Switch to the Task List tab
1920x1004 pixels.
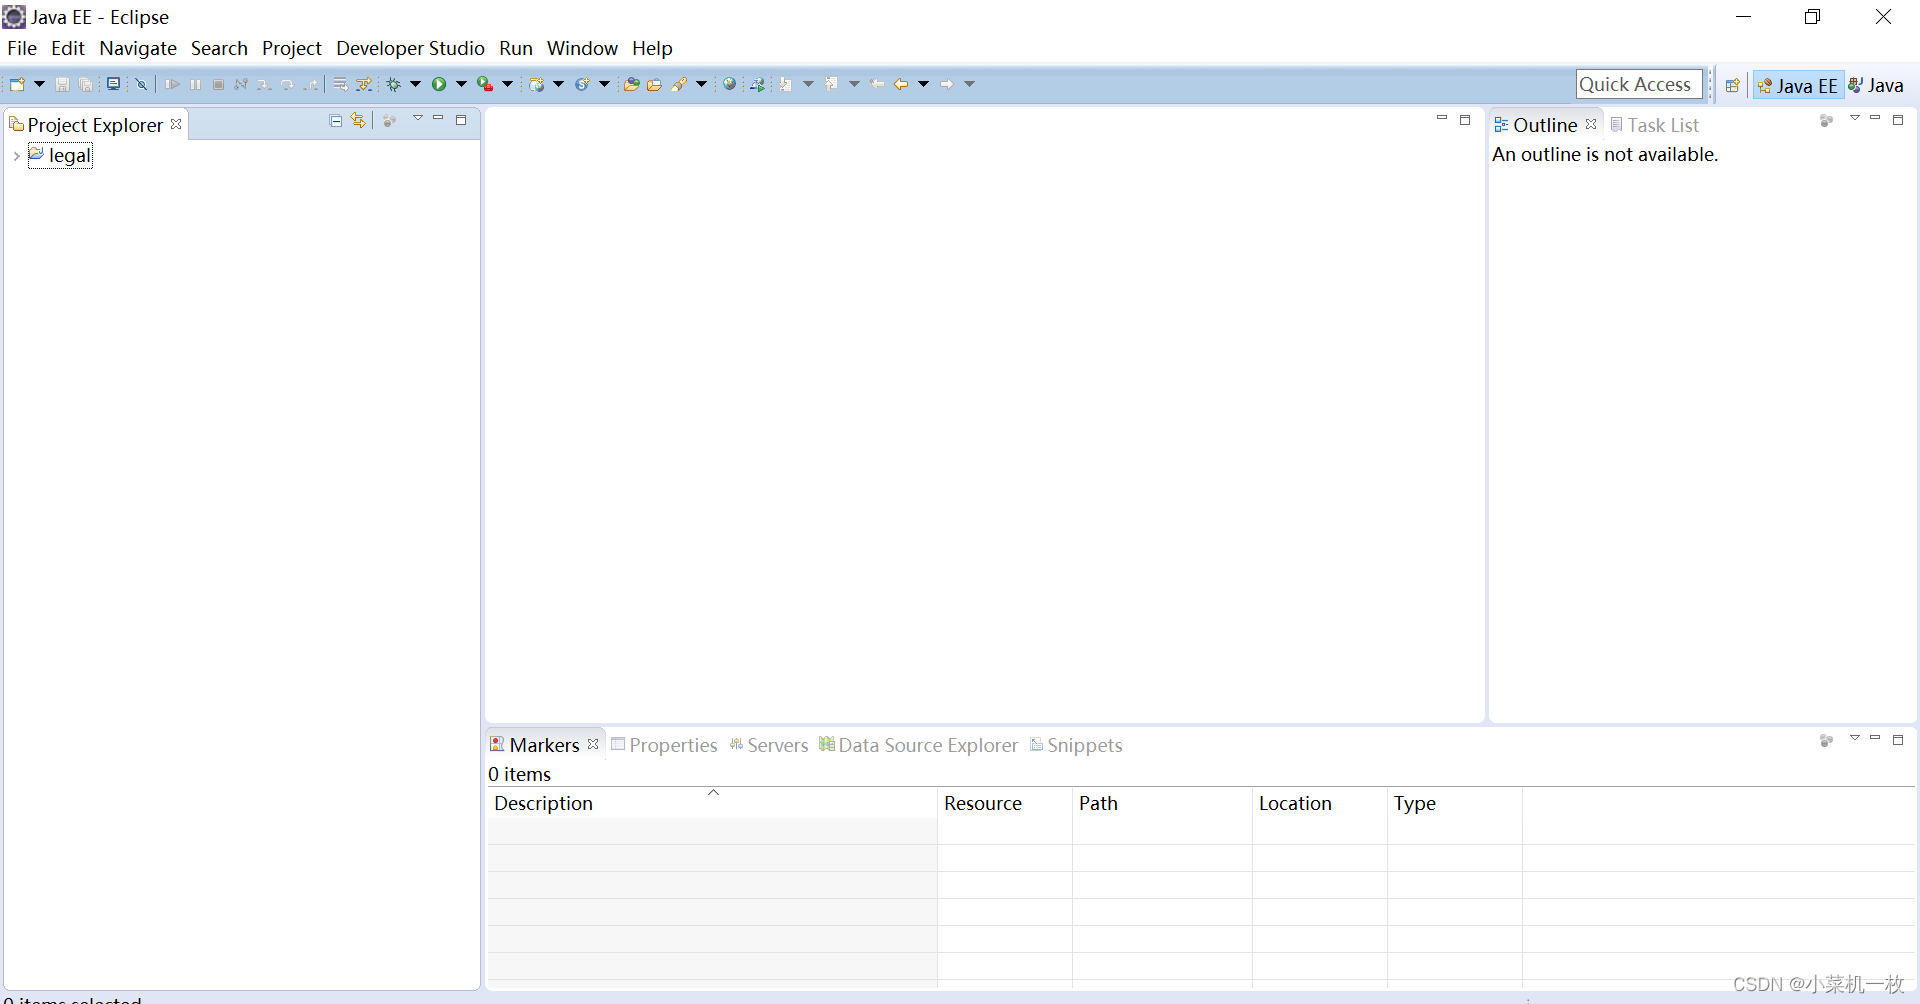click(1654, 125)
